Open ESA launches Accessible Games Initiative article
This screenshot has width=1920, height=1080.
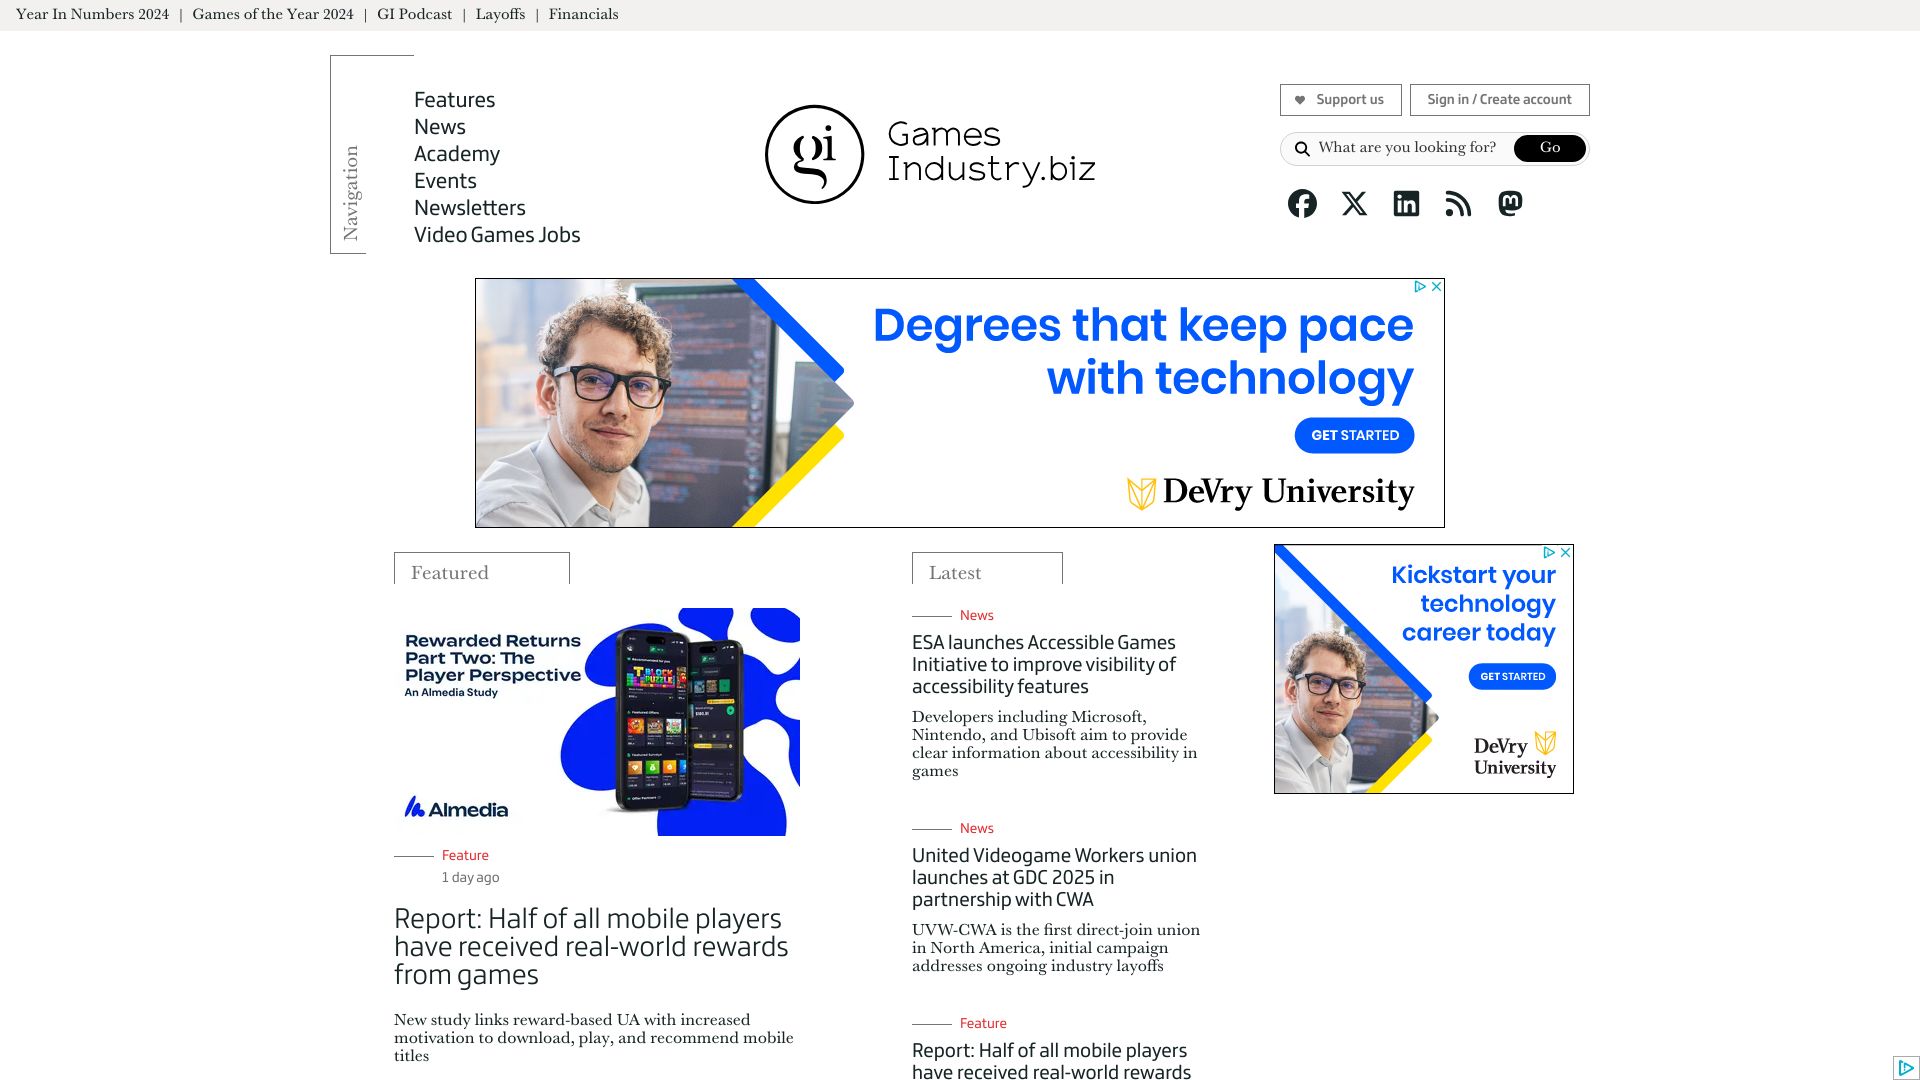[1043, 664]
